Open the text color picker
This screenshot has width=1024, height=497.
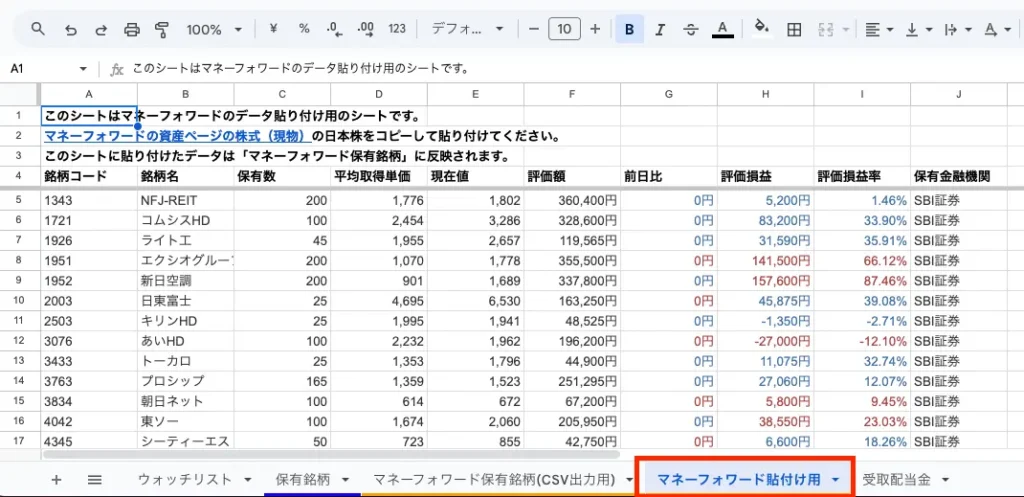tap(722, 29)
